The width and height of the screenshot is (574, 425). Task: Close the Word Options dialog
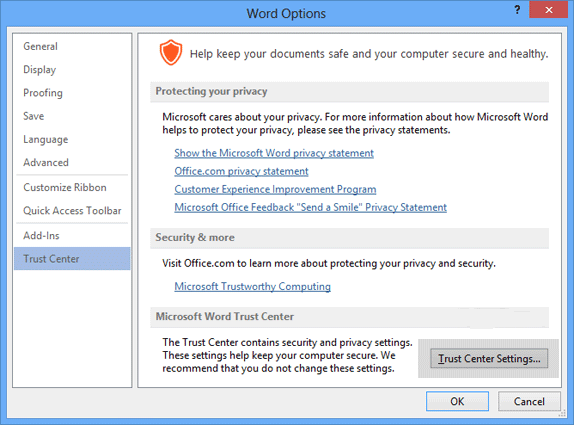pos(548,10)
